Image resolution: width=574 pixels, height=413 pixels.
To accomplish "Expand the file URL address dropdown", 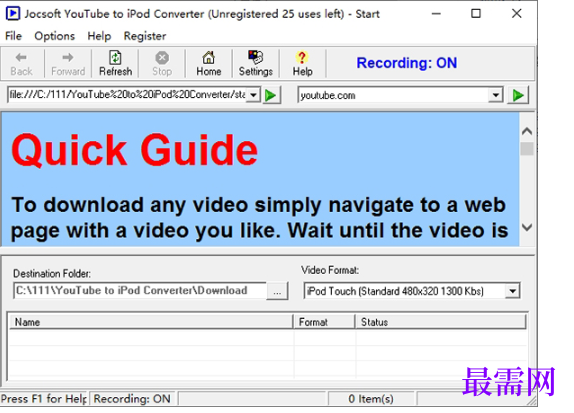I will tap(253, 95).
